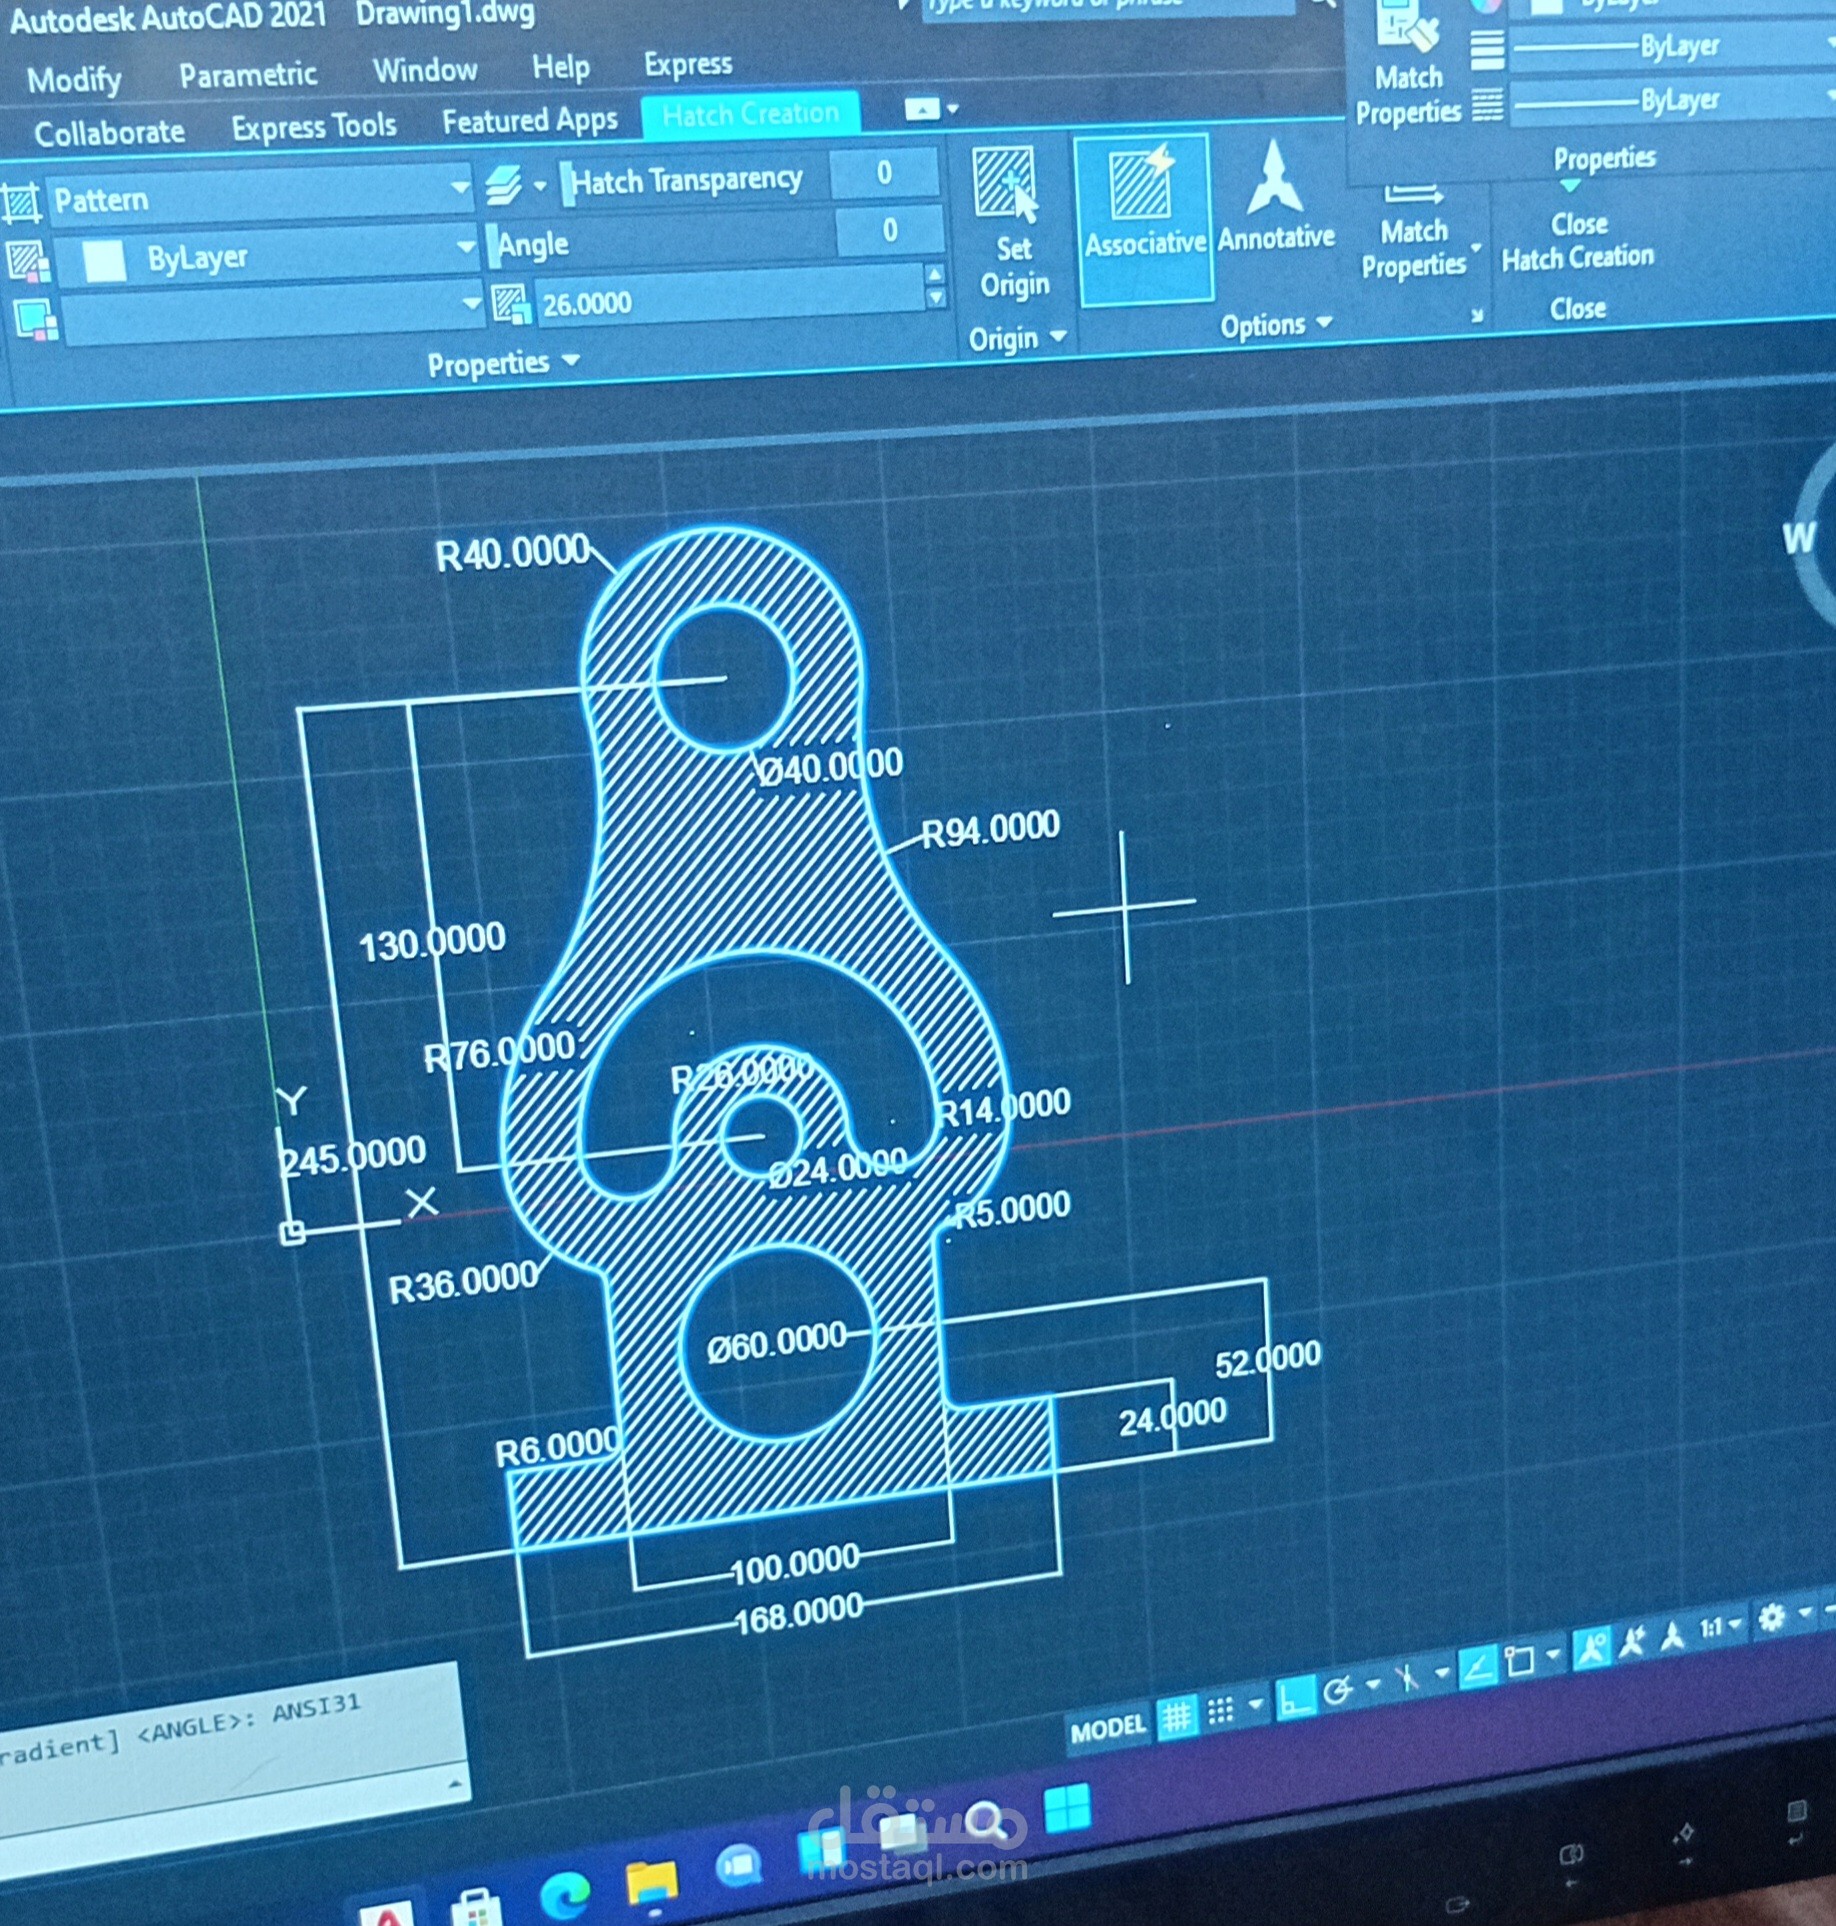1836x1926 pixels.
Task: Click the Windows Start button
Action: [1066, 1808]
